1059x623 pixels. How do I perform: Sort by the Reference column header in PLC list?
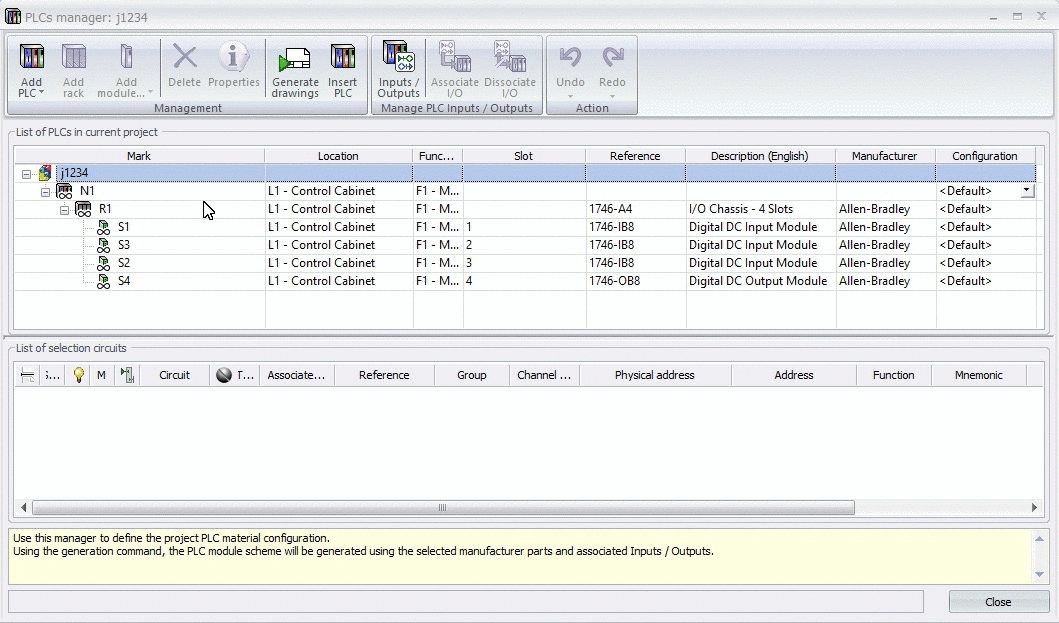635,156
